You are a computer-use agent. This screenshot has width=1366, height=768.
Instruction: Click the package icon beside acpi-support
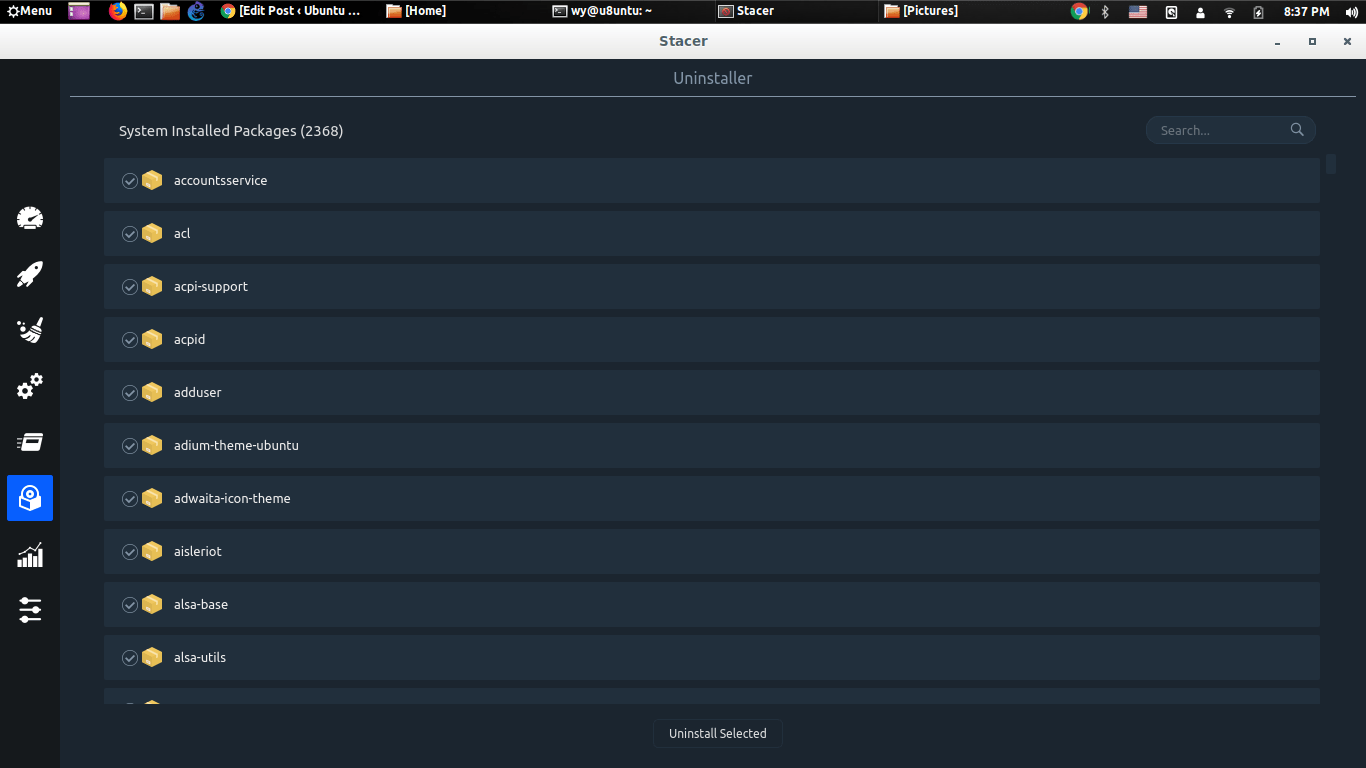(152, 286)
